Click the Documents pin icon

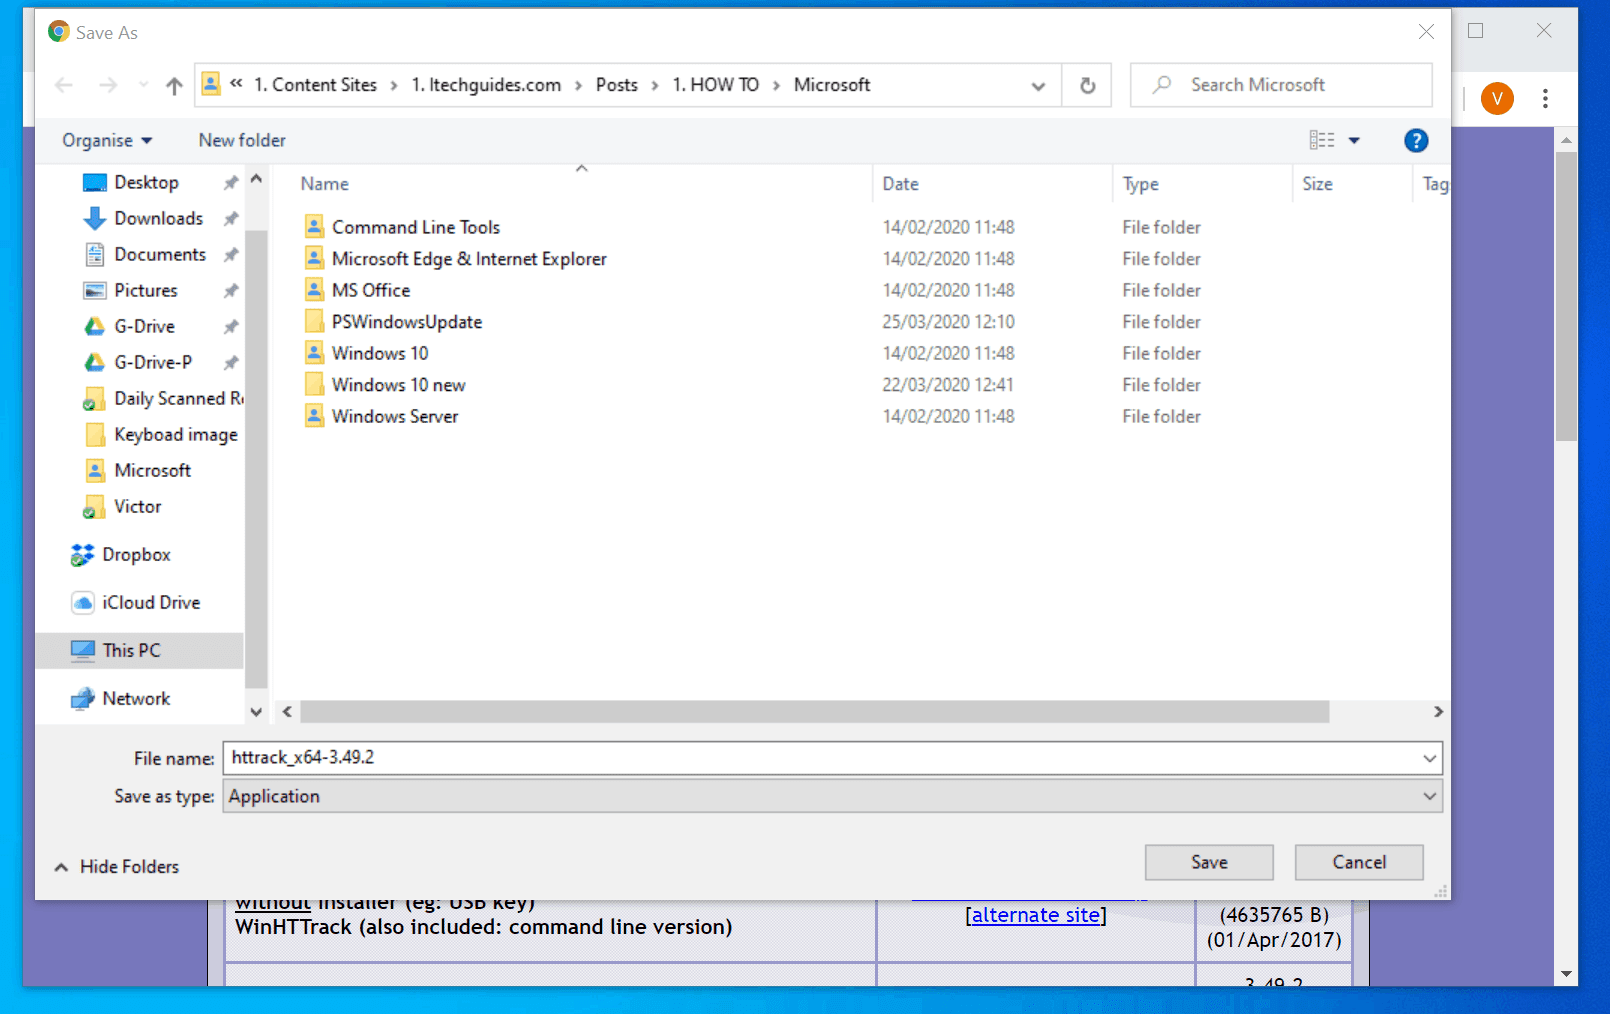231,255
